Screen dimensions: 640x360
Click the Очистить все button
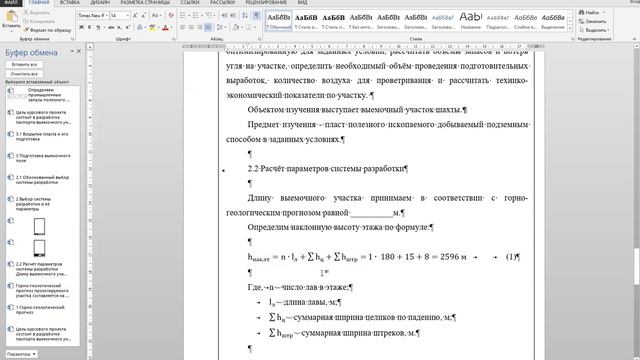click(24, 74)
